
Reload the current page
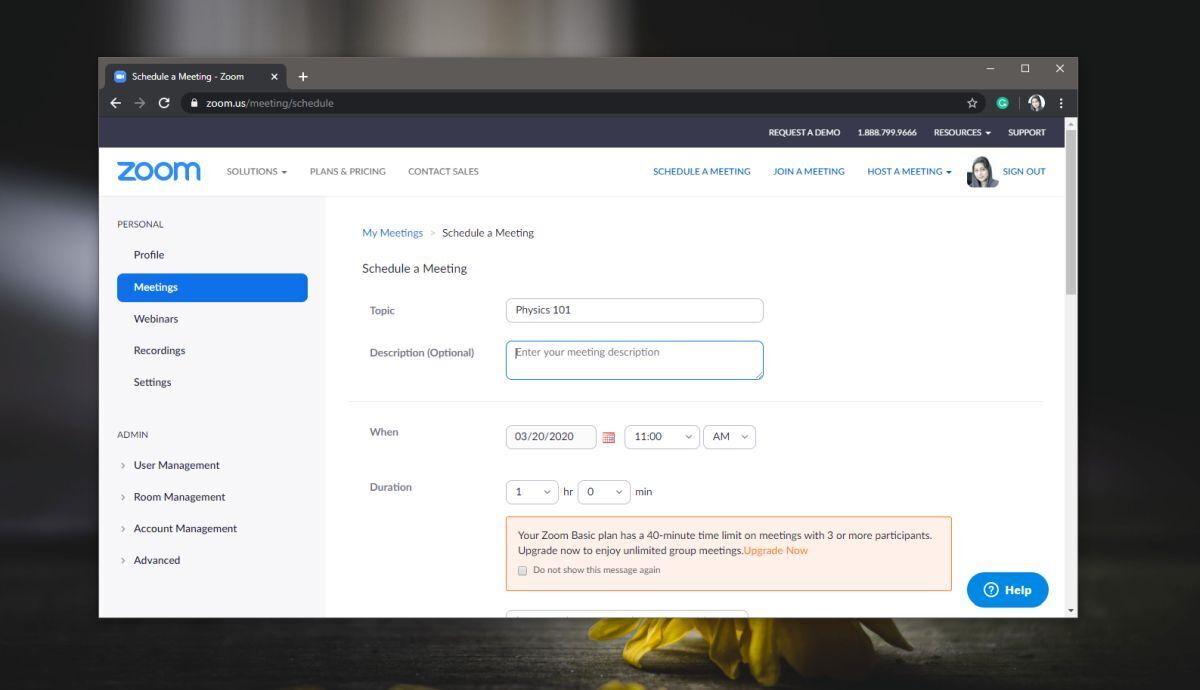pyautogui.click(x=163, y=102)
